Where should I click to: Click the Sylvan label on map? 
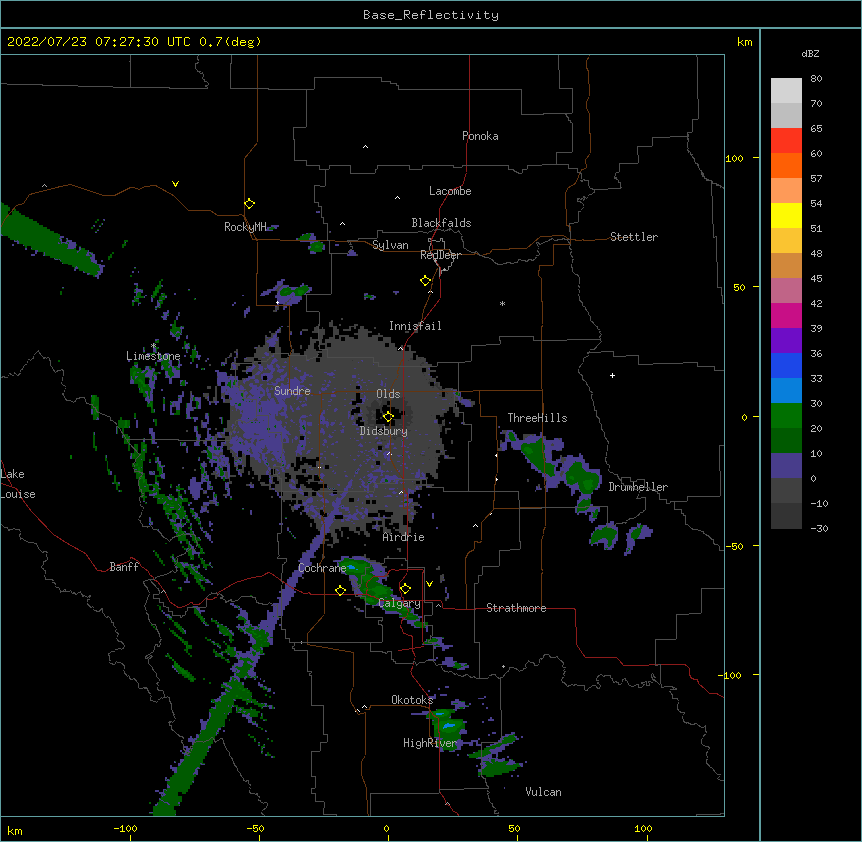pyautogui.click(x=390, y=245)
